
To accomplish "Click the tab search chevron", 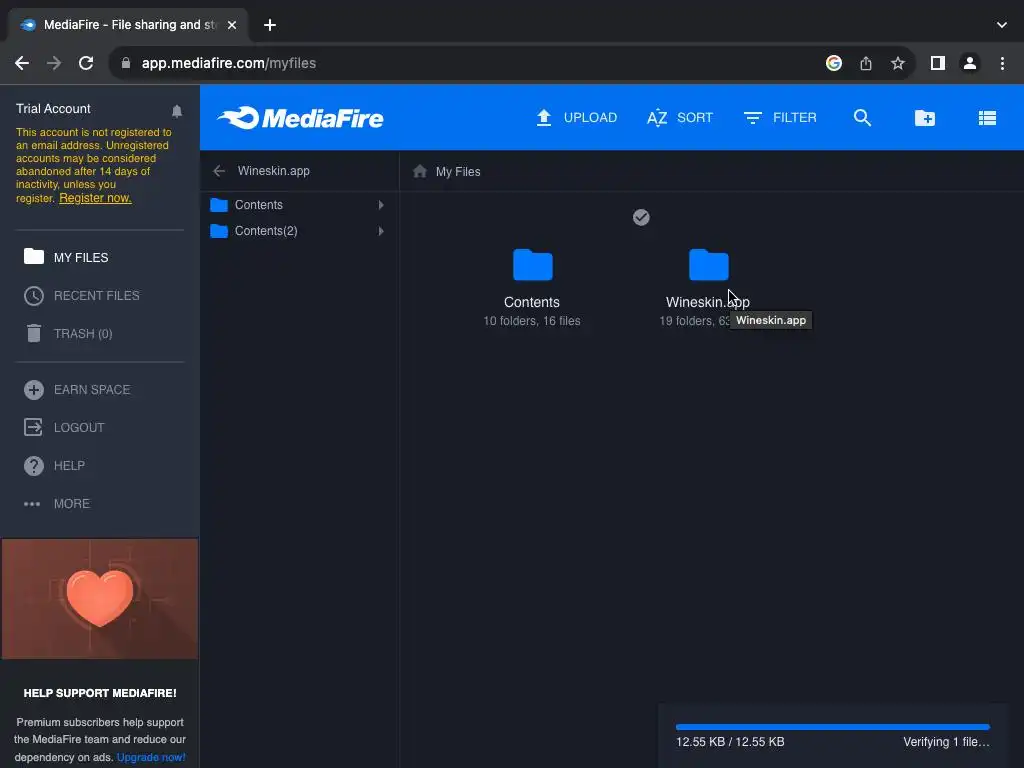I will coord(1002,25).
